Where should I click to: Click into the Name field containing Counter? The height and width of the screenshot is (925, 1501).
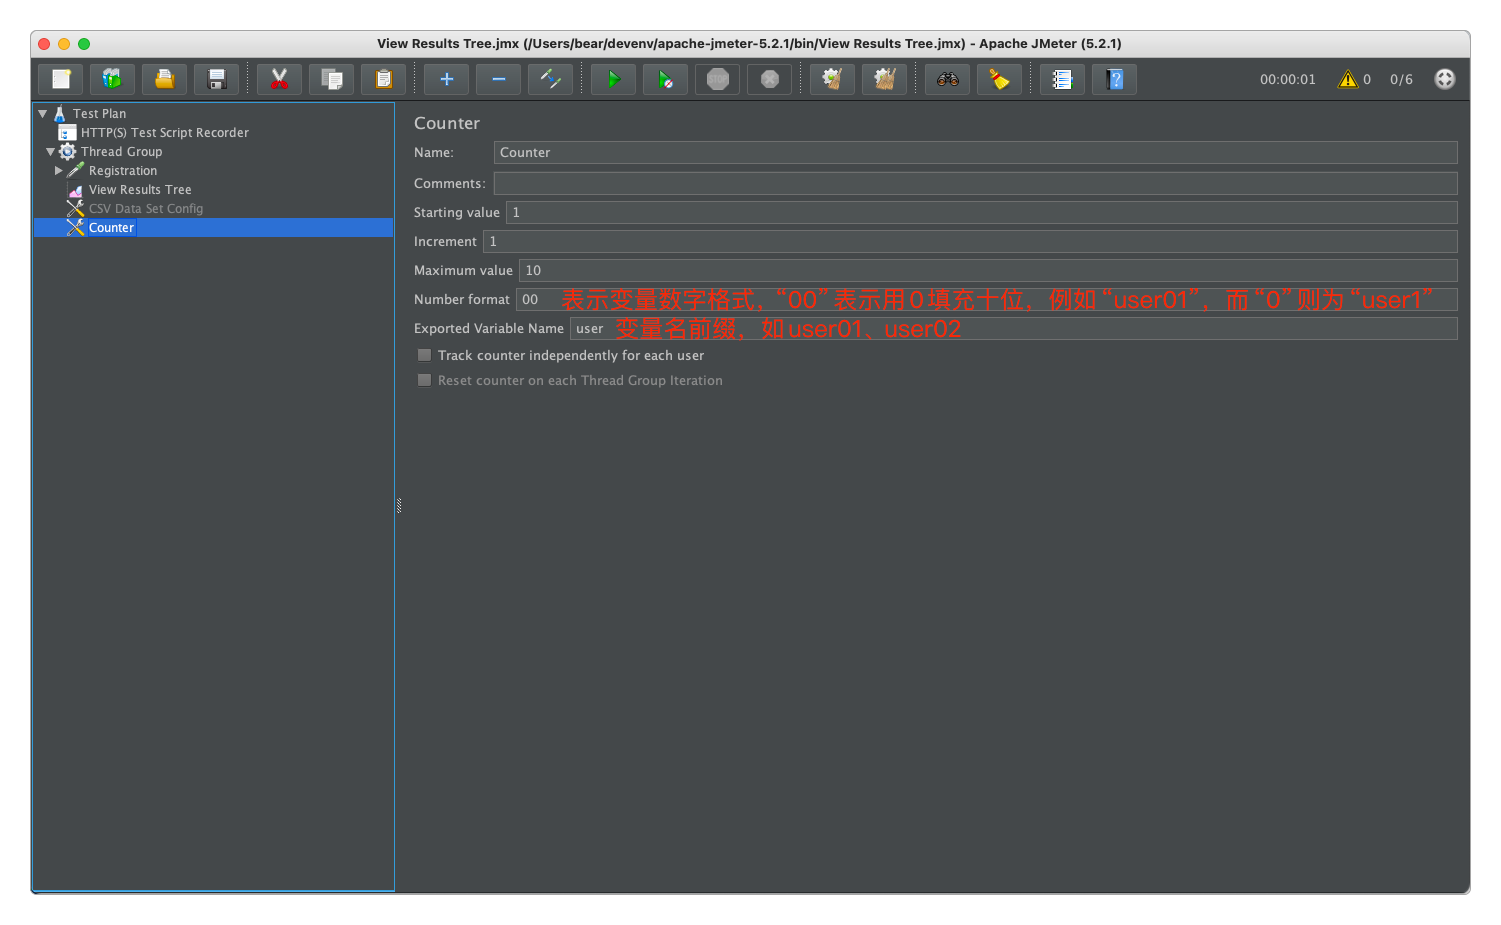(x=975, y=152)
